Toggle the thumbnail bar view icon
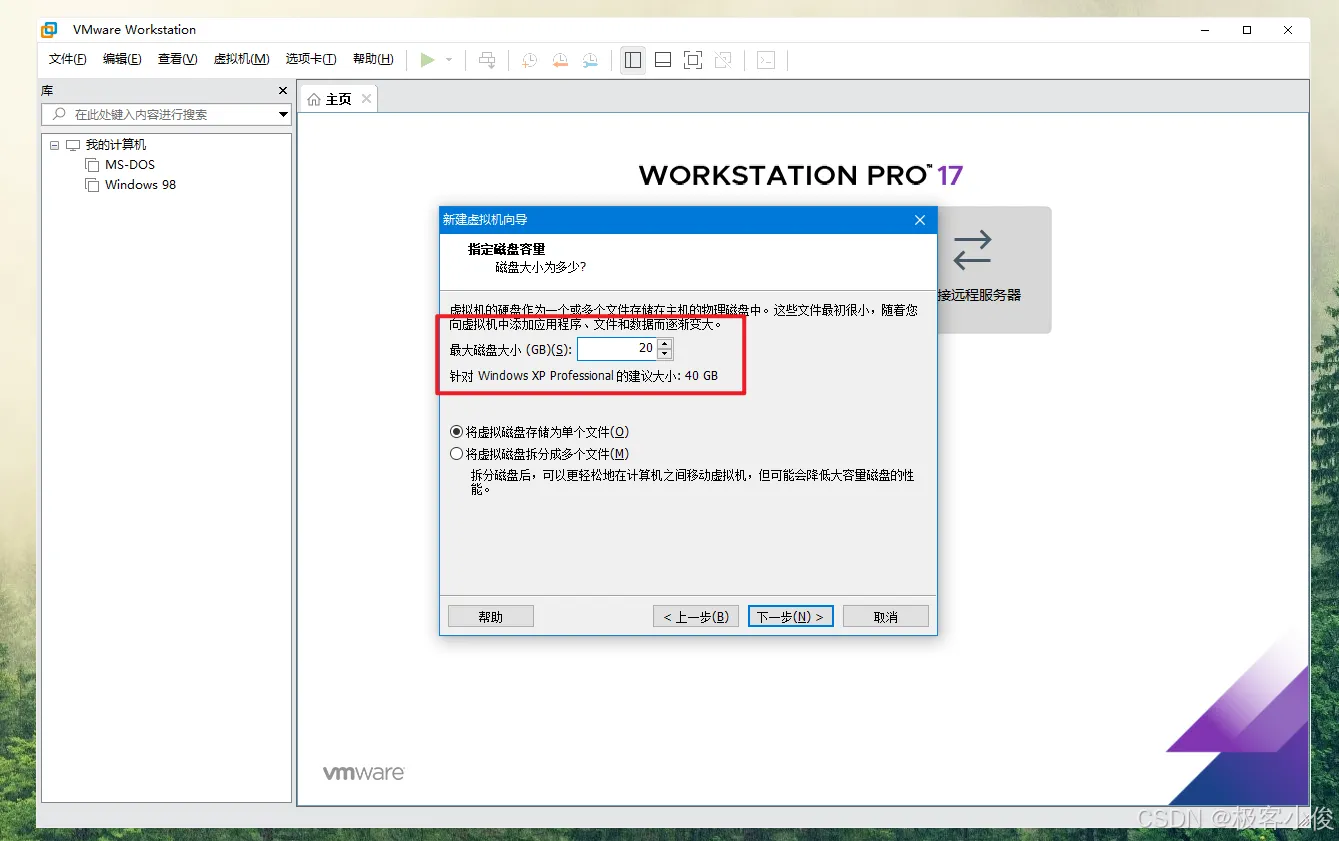The height and width of the screenshot is (841, 1339). click(x=663, y=60)
